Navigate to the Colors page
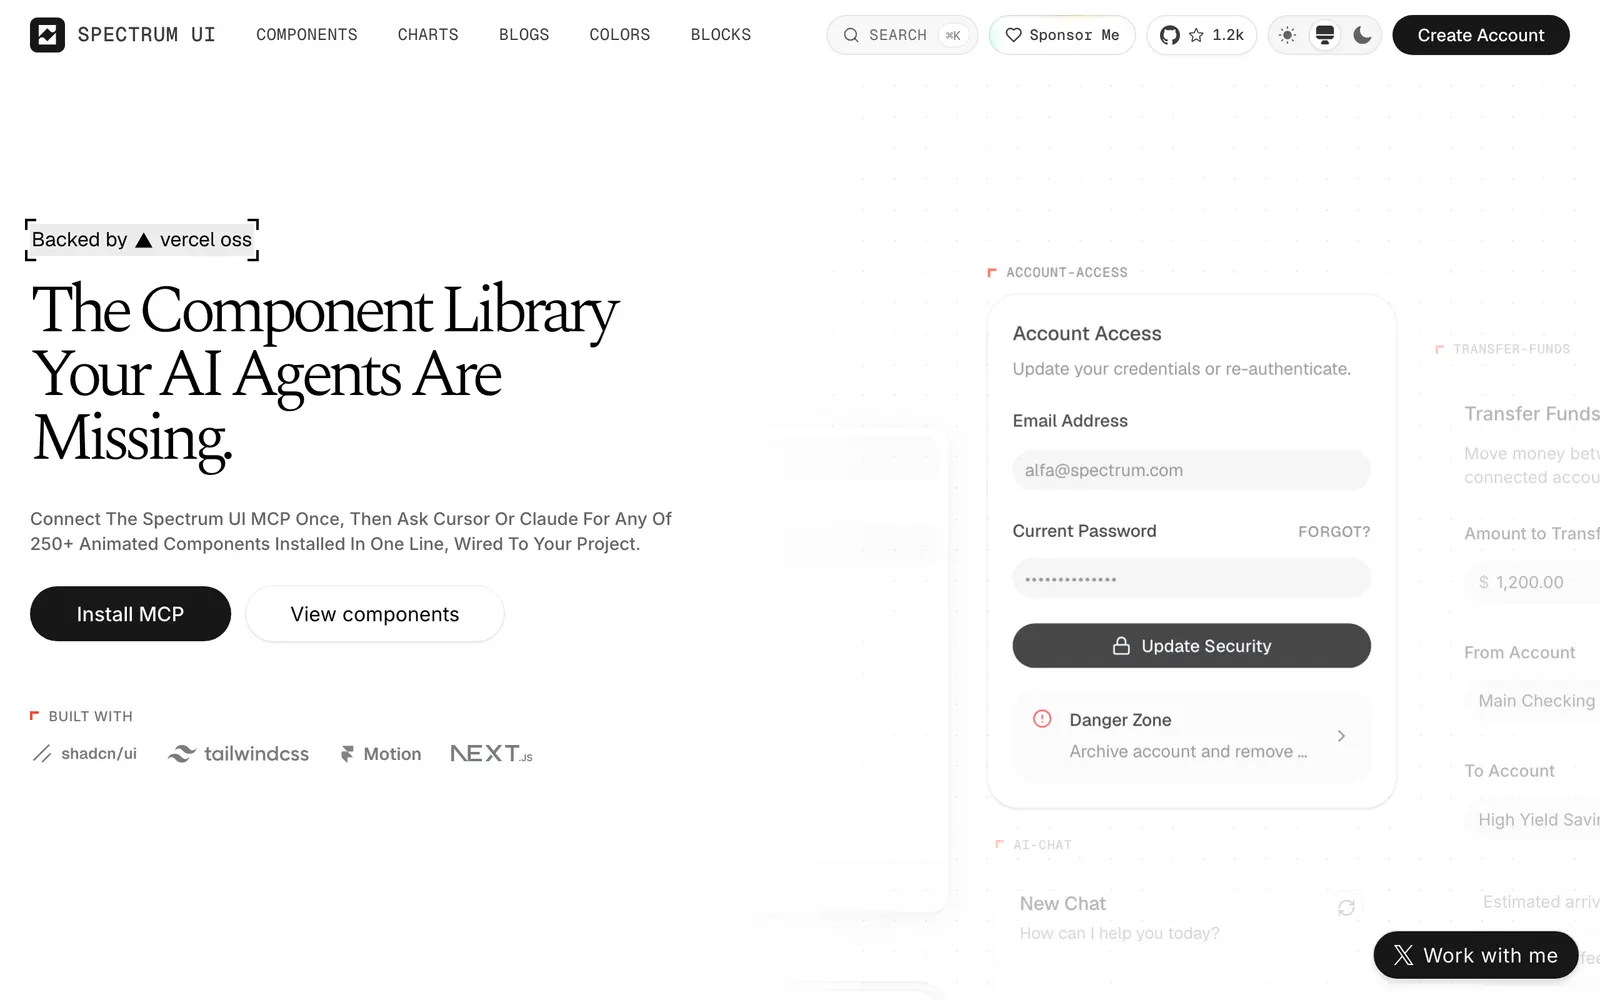The width and height of the screenshot is (1600, 1000). point(620,35)
